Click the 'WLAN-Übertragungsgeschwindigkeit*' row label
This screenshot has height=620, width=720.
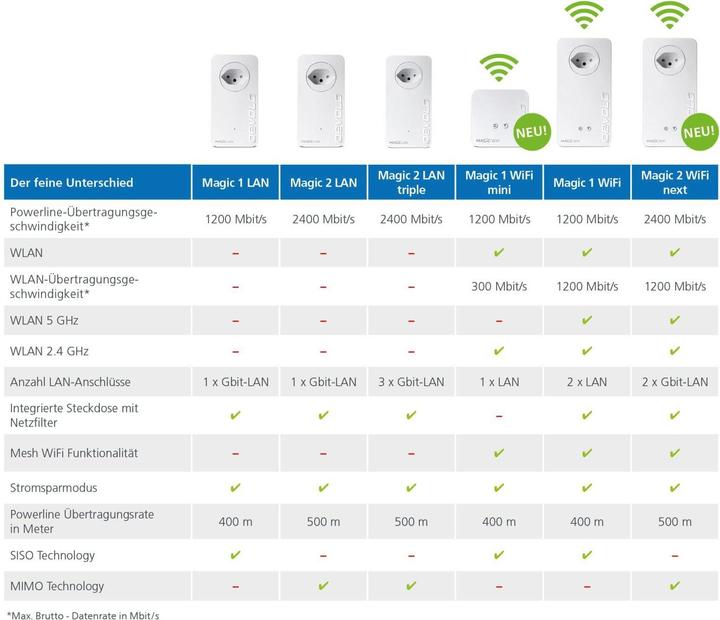click(x=74, y=287)
